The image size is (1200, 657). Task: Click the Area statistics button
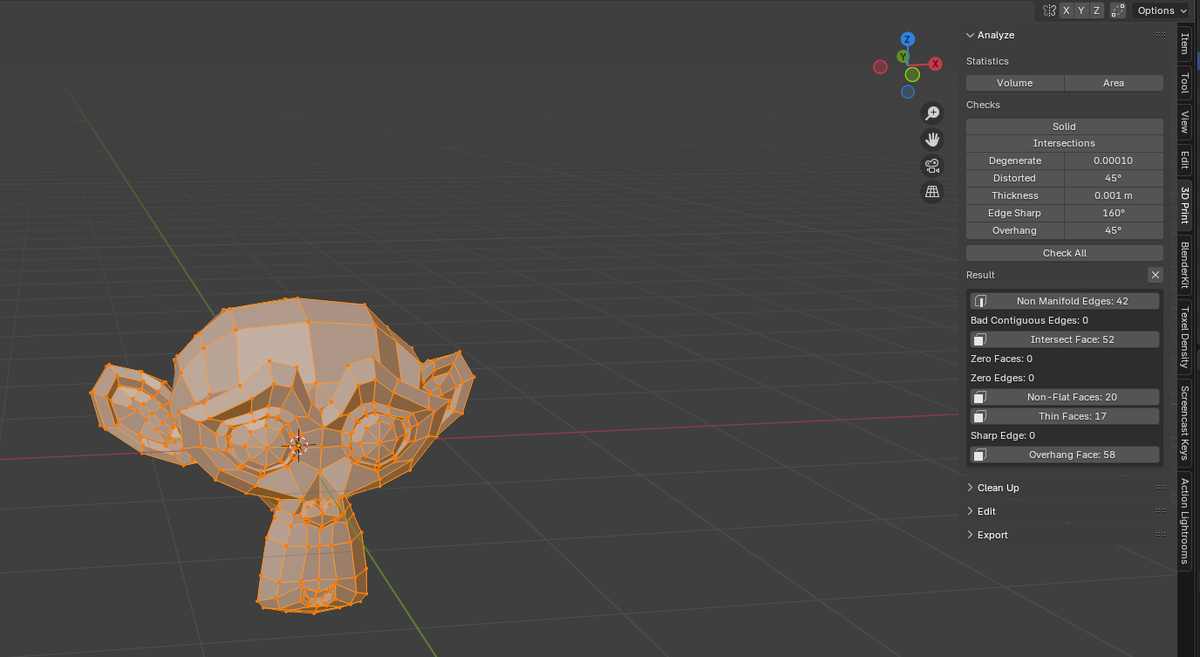1114,83
